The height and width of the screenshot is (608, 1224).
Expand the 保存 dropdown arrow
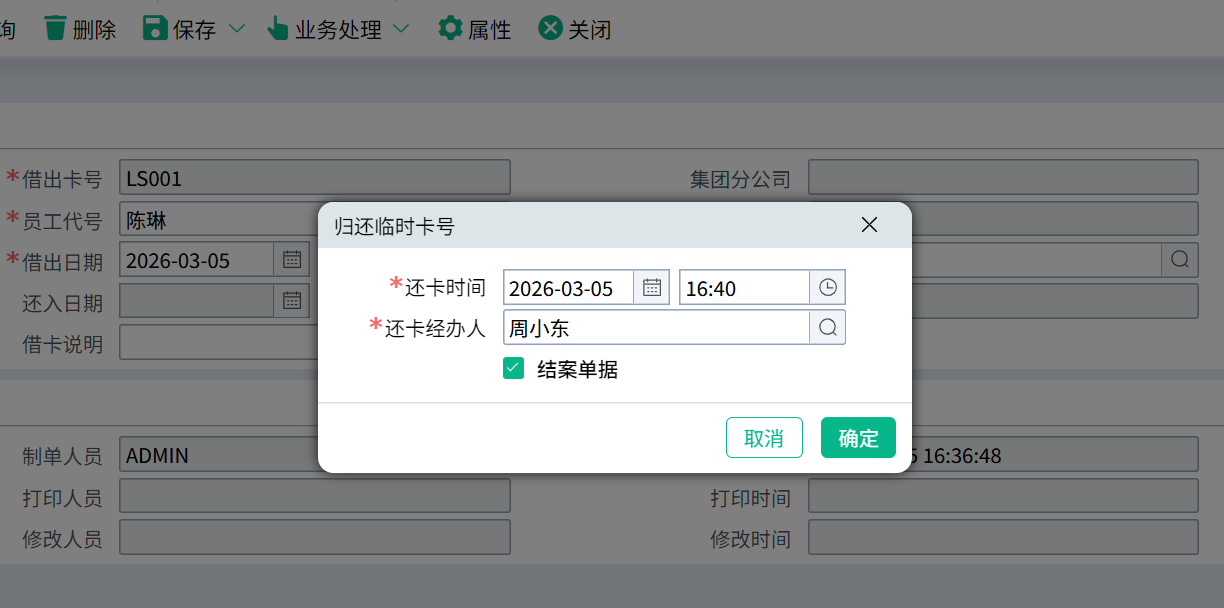click(x=237, y=29)
